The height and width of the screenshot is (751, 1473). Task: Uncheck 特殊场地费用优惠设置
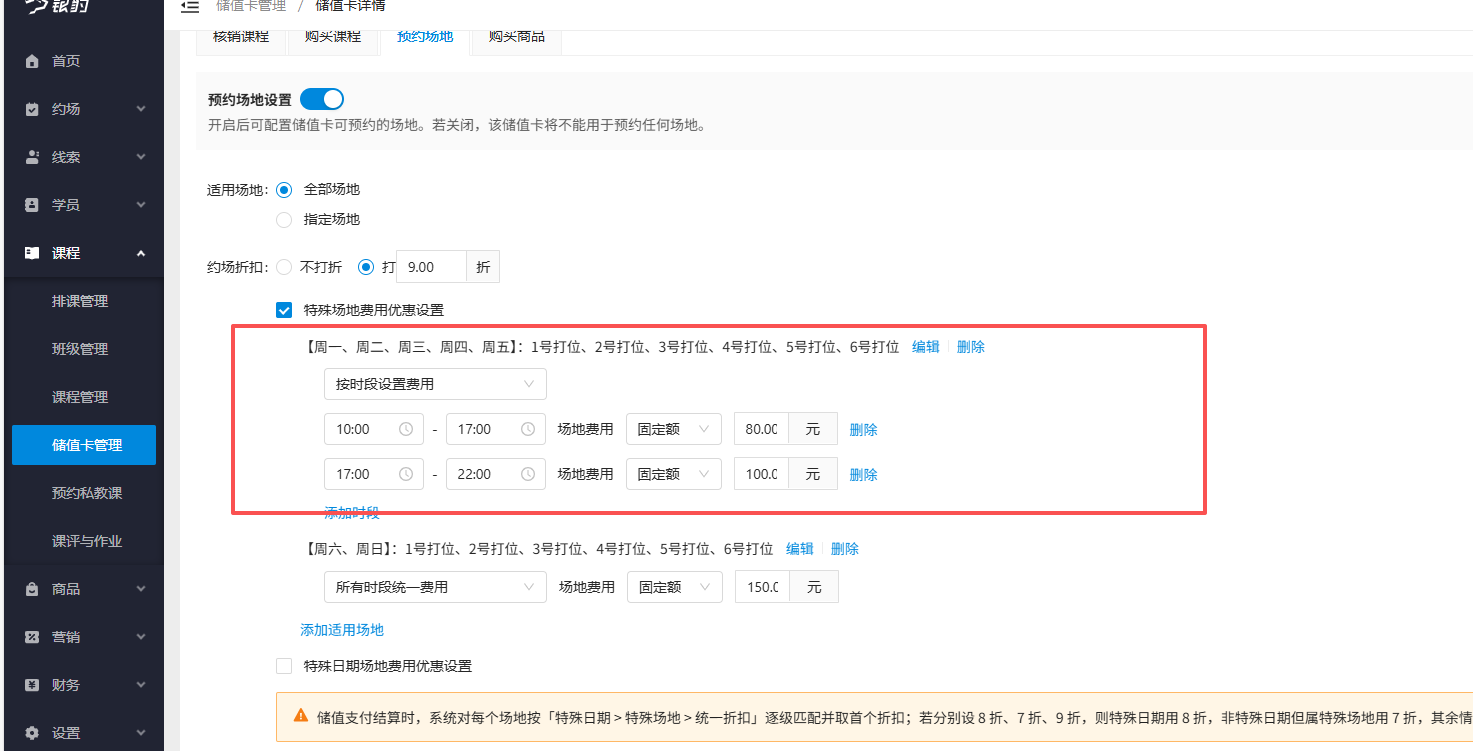[x=284, y=310]
